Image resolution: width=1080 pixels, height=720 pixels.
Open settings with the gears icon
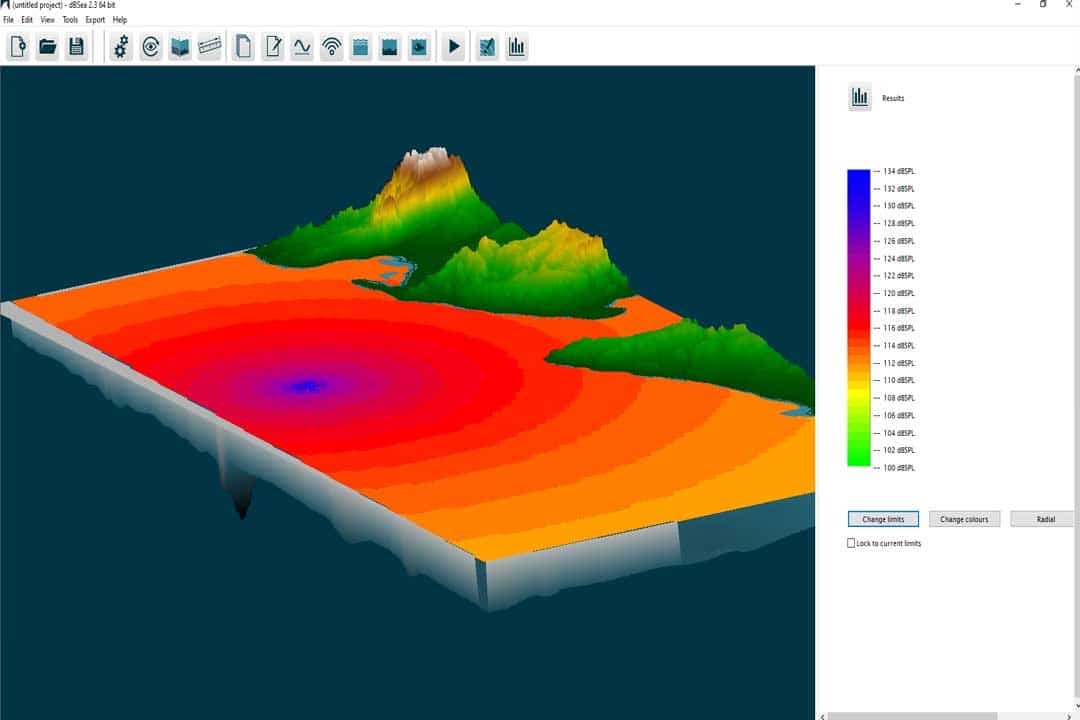[122, 46]
